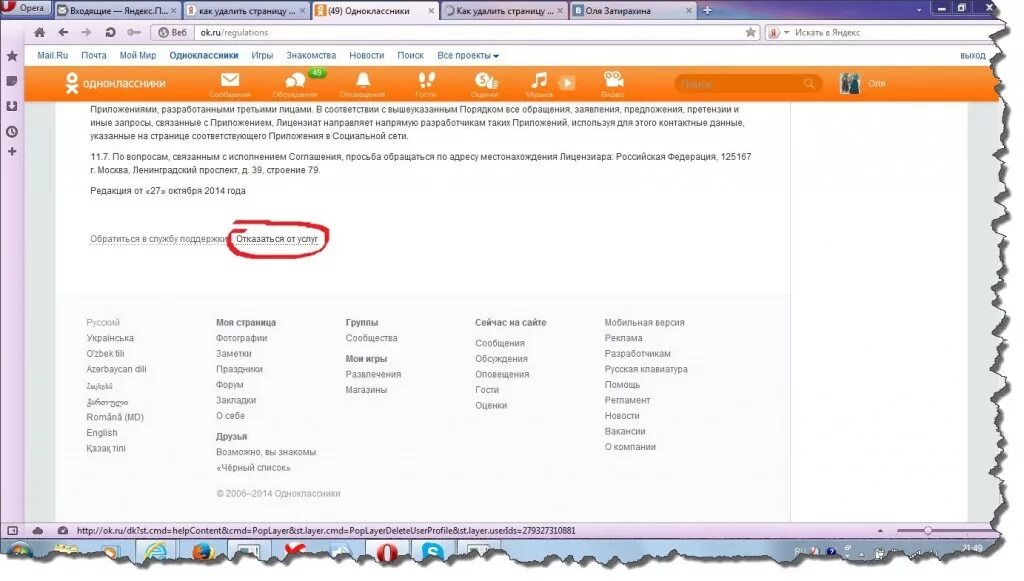Open the Веб security badge dropdown
1024x581 pixels.
click(172, 32)
